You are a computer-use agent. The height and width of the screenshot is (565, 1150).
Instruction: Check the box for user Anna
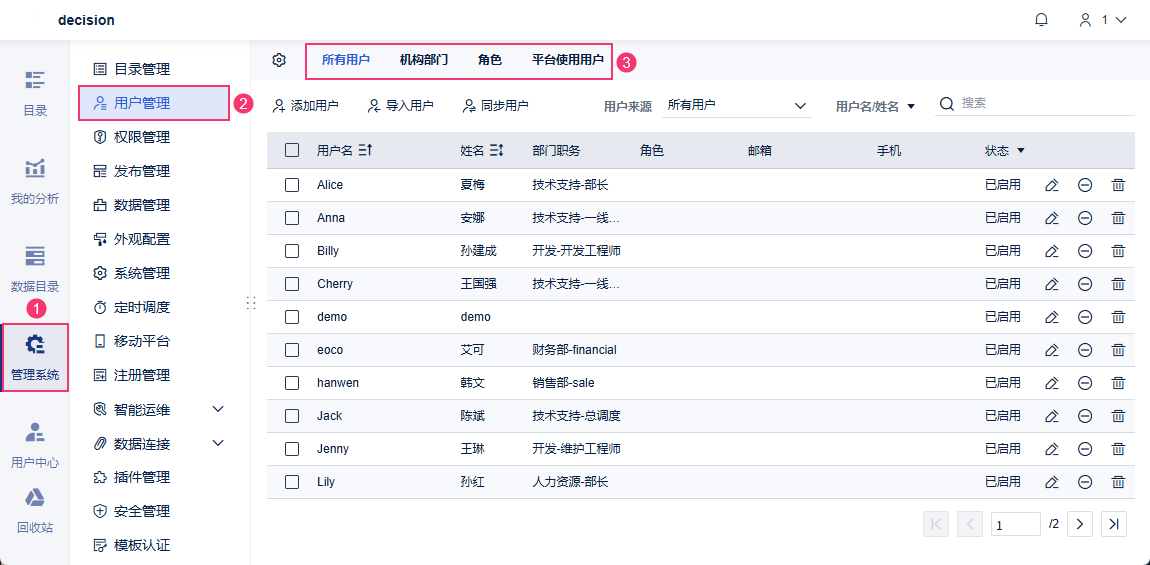click(292, 218)
